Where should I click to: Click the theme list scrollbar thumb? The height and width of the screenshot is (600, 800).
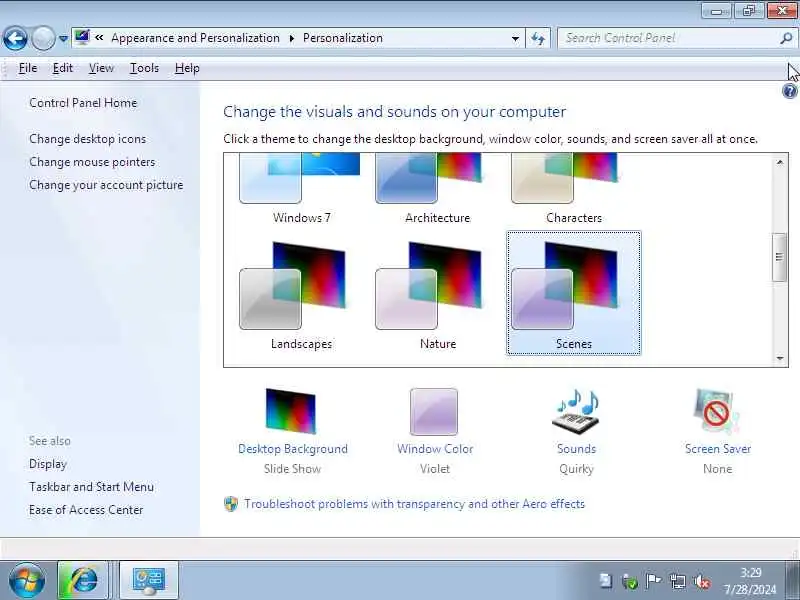click(779, 257)
